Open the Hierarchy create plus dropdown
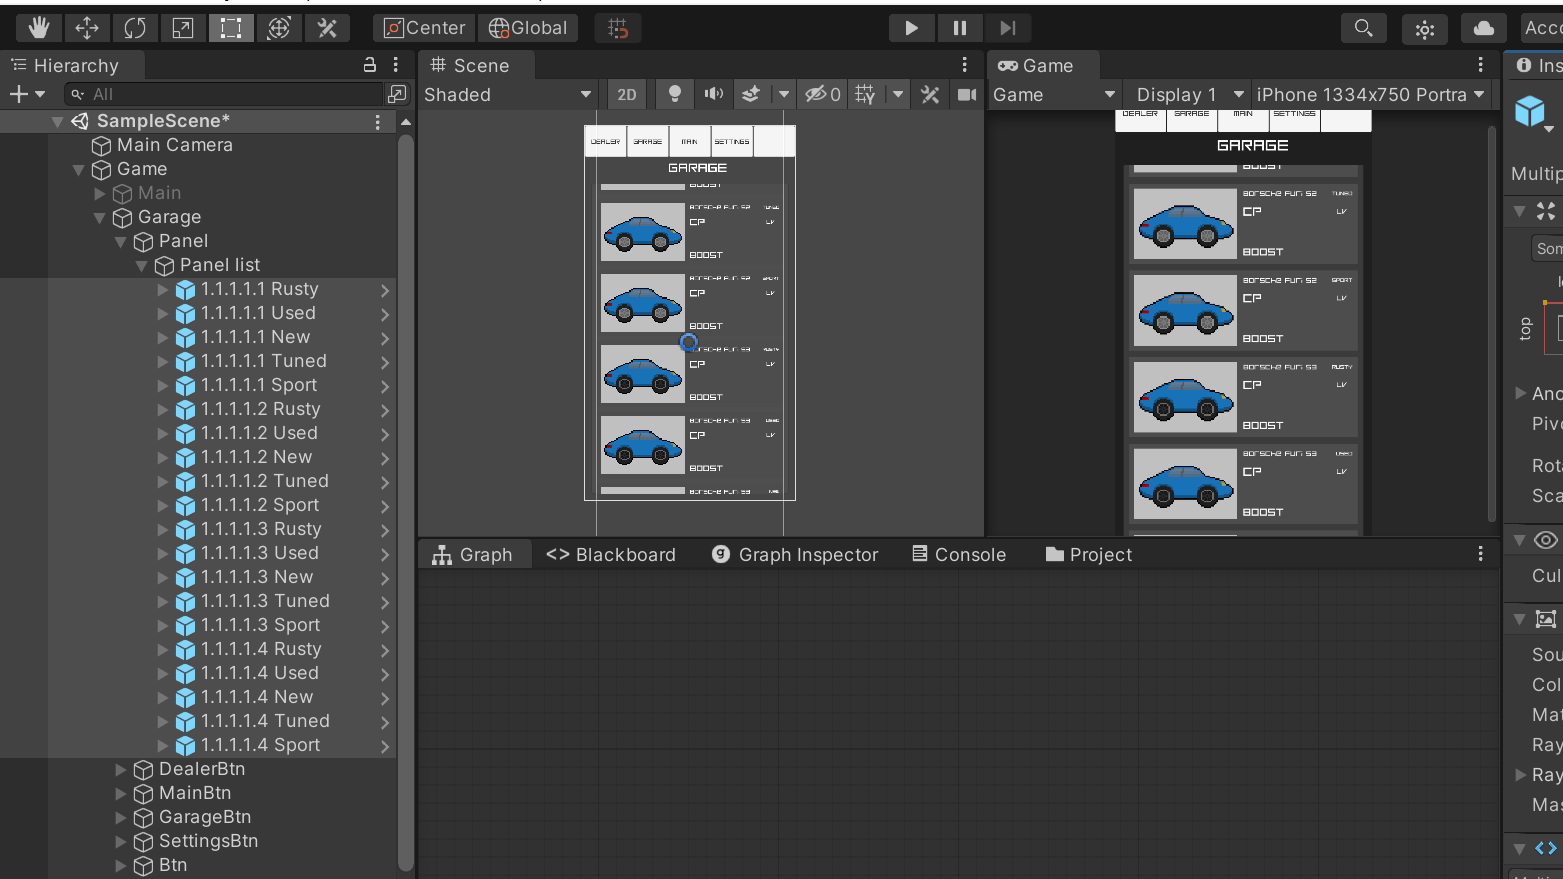The image size is (1563, 879). pos(27,94)
